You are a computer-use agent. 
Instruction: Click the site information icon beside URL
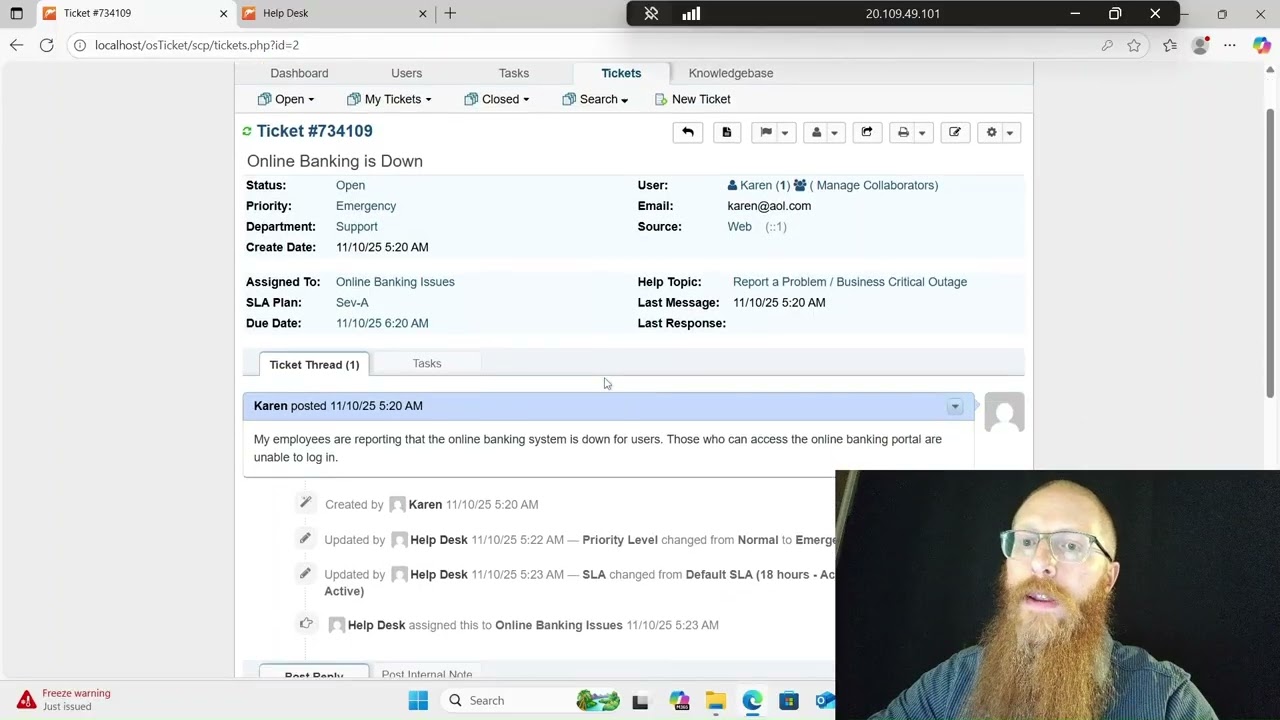coord(79,45)
